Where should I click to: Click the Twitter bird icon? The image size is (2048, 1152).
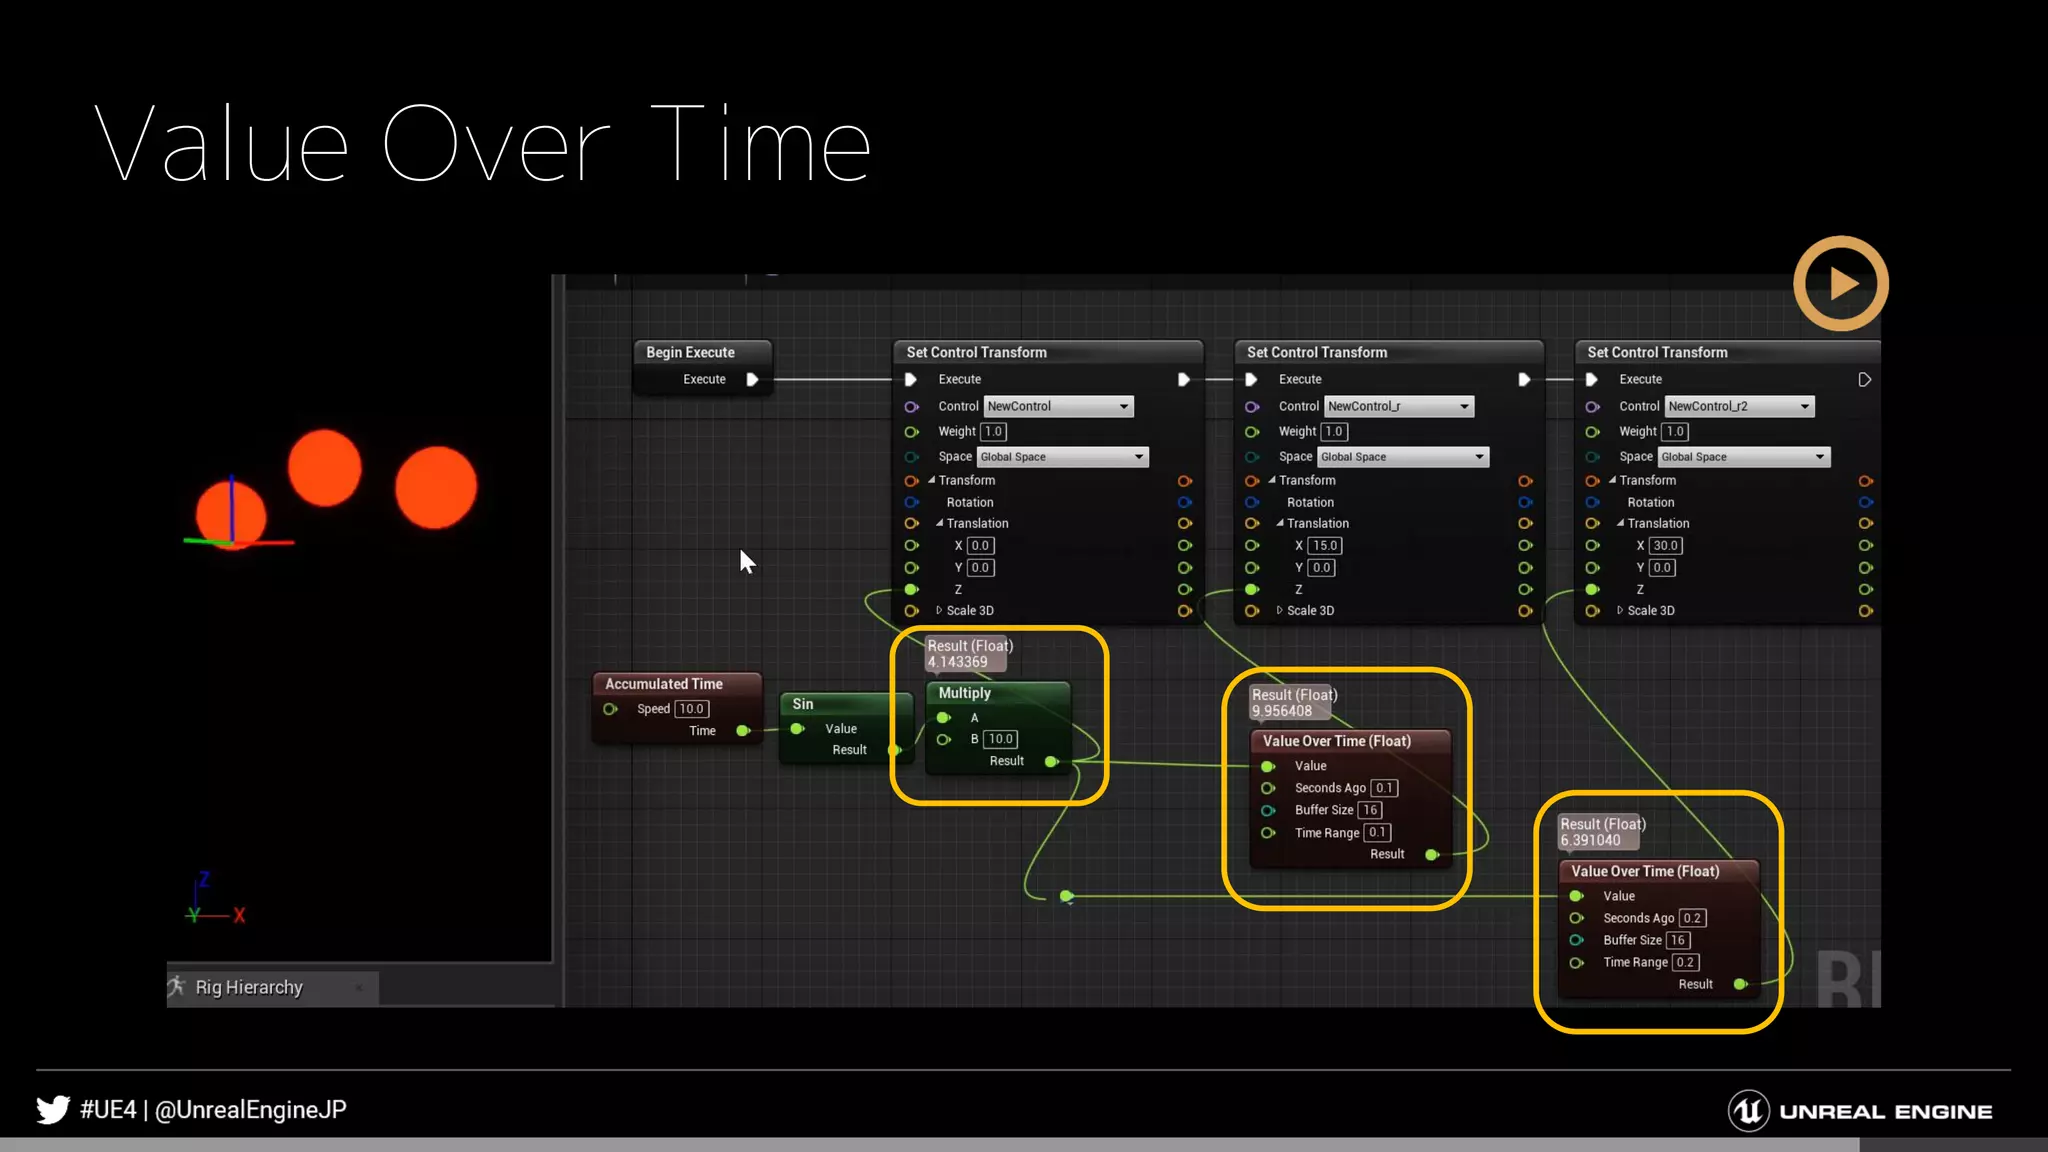pyautogui.click(x=53, y=1109)
